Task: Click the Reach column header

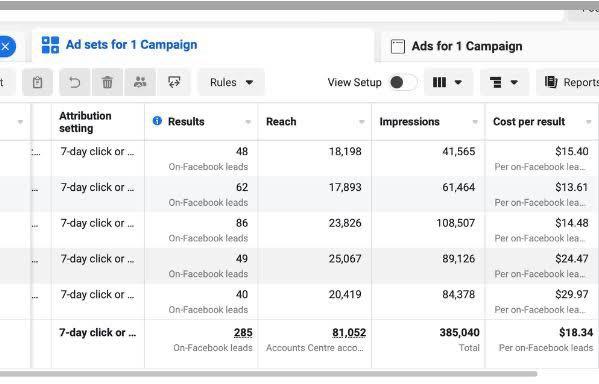Action: pos(281,122)
